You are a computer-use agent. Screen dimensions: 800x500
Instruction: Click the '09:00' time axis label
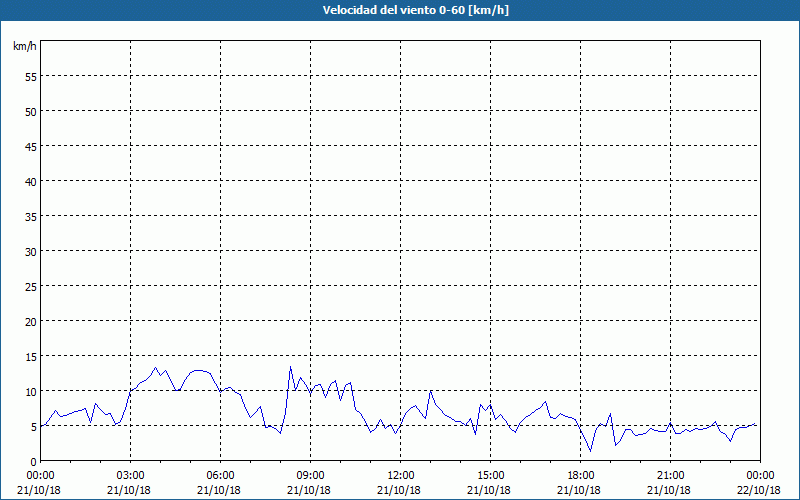click(x=310, y=476)
